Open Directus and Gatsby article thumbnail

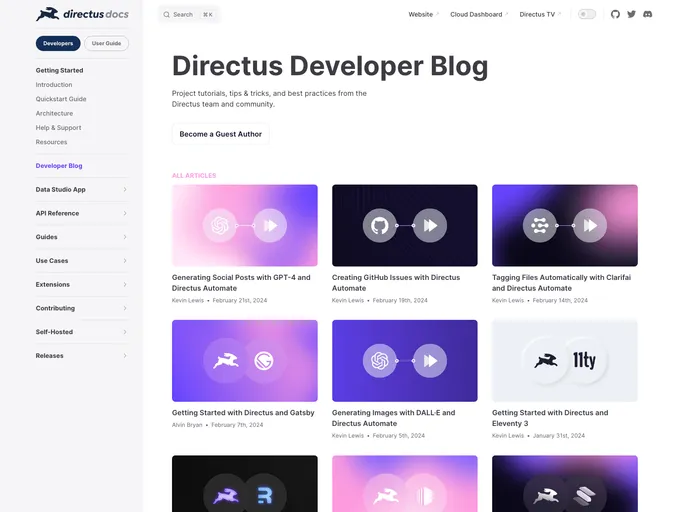click(245, 361)
